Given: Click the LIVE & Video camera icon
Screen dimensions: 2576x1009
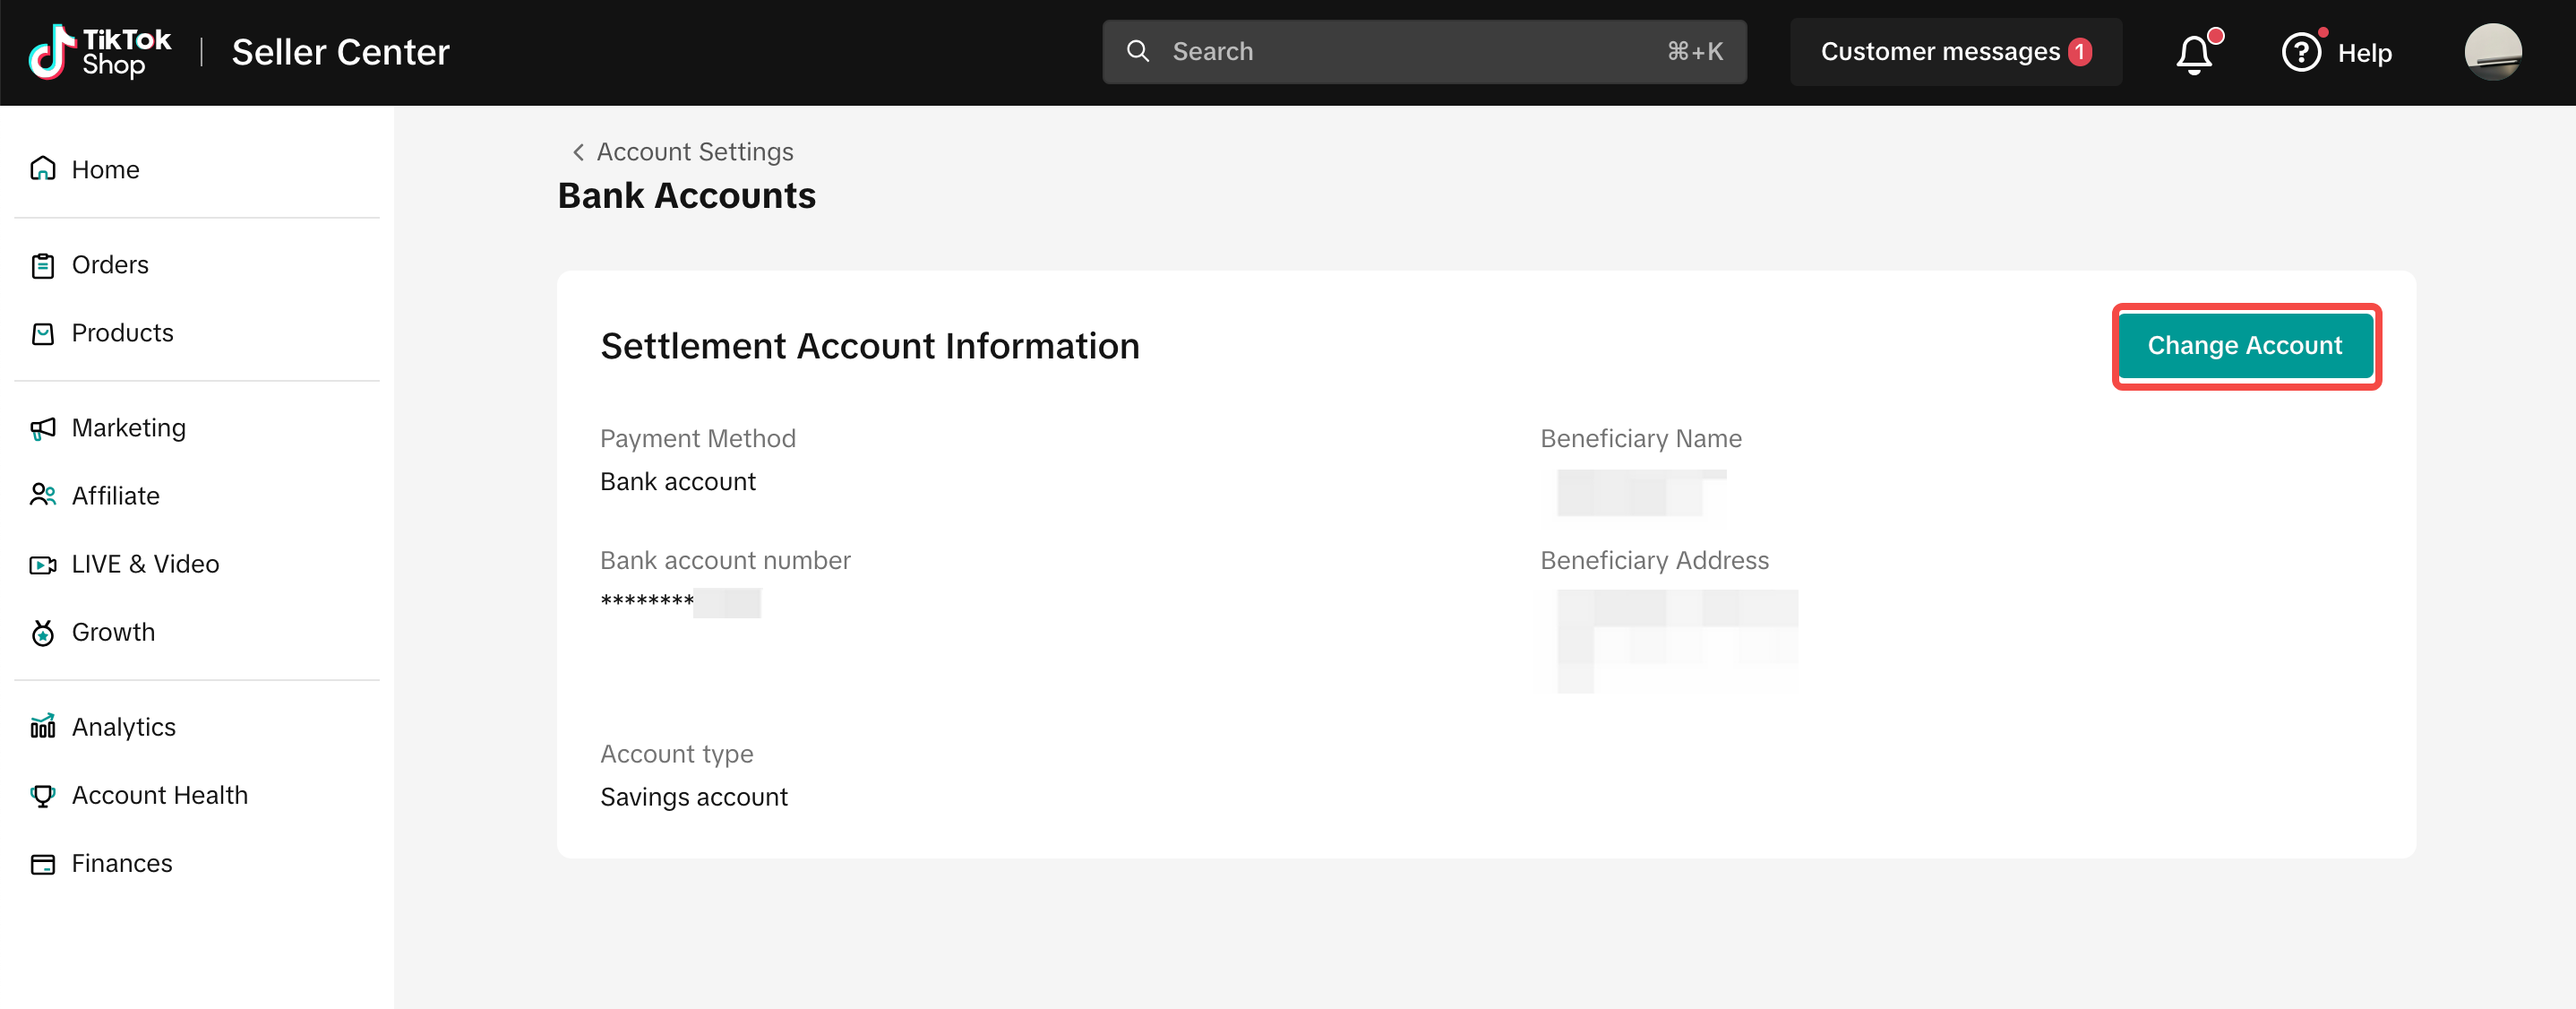Looking at the screenshot, I should coord(43,564).
